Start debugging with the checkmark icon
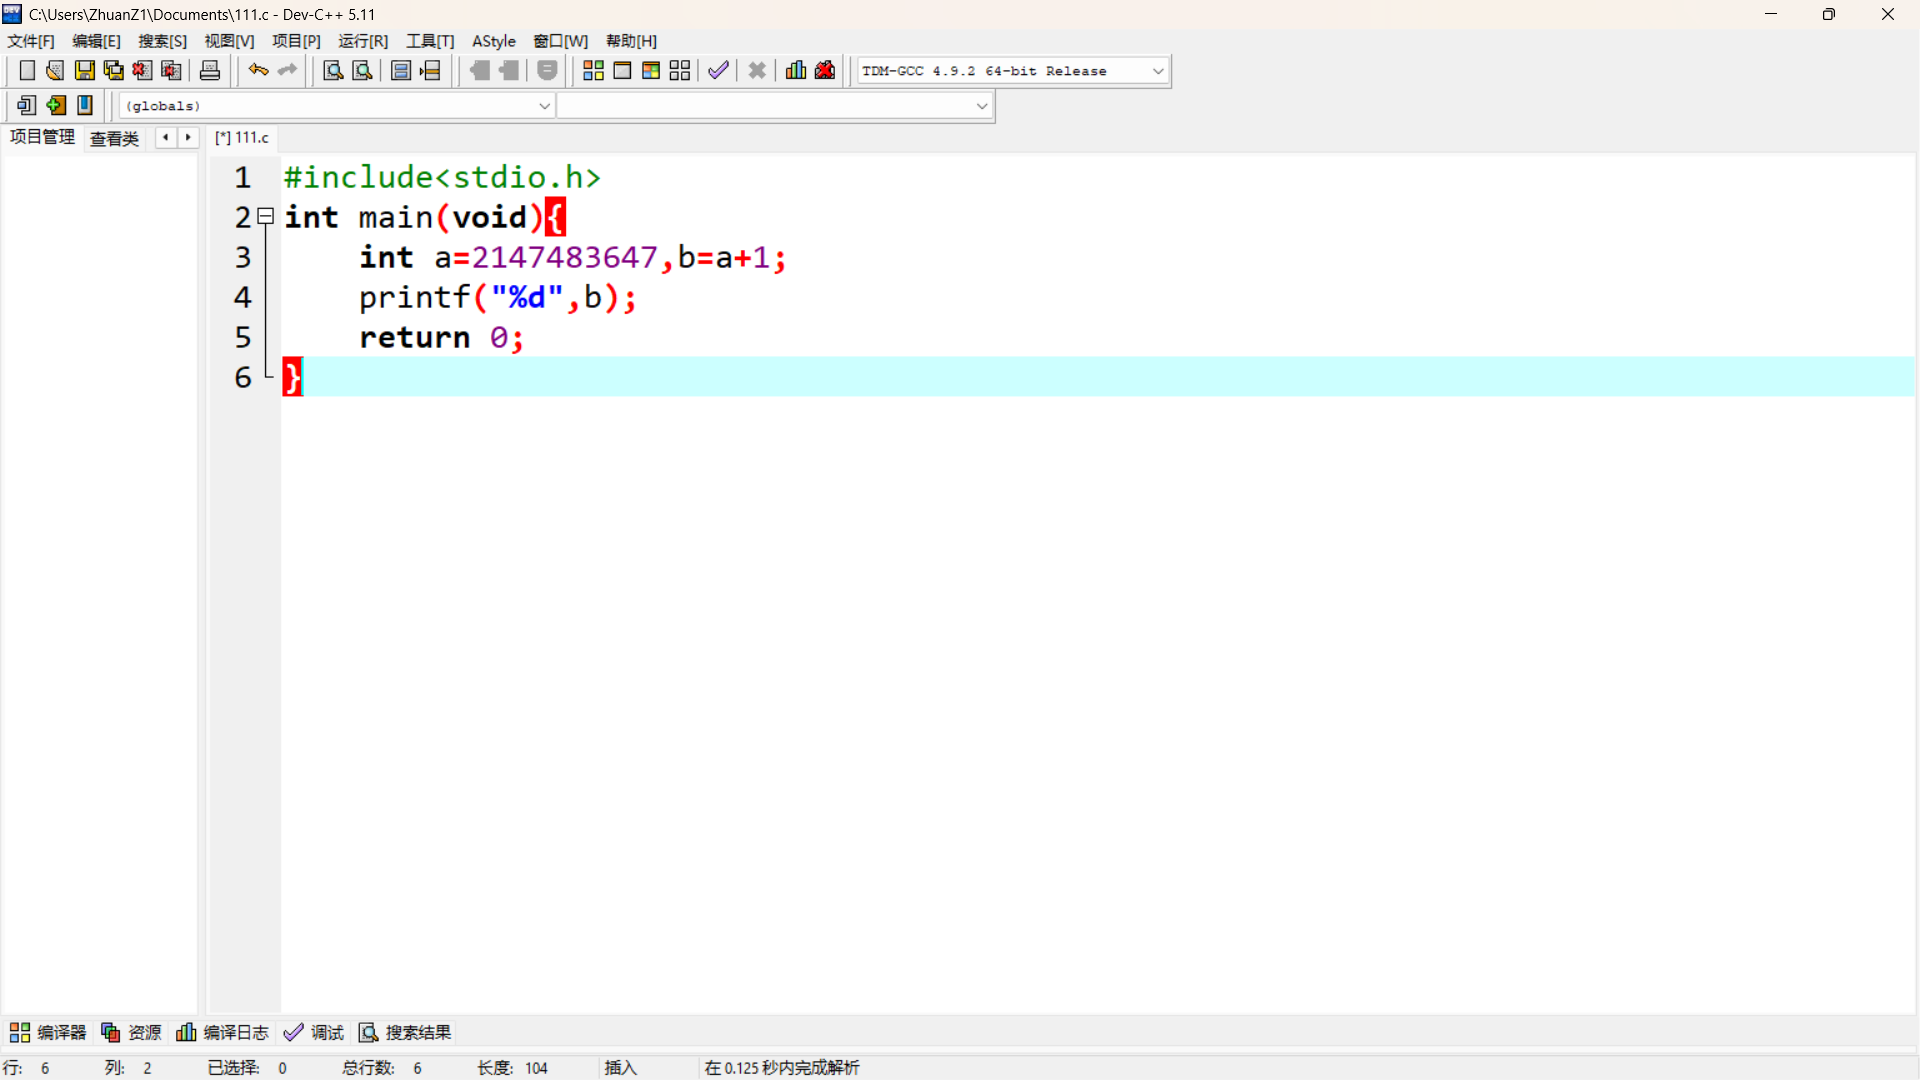This screenshot has height=1080, width=1920. click(718, 71)
